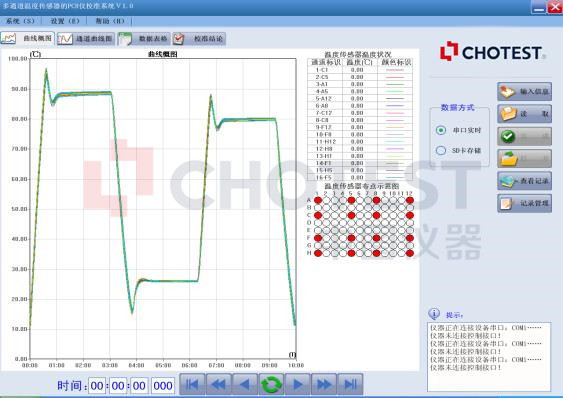Image resolution: width=563 pixels, height=398 pixels.
Task: Click the folder with green arrow button
Action: coord(524,158)
